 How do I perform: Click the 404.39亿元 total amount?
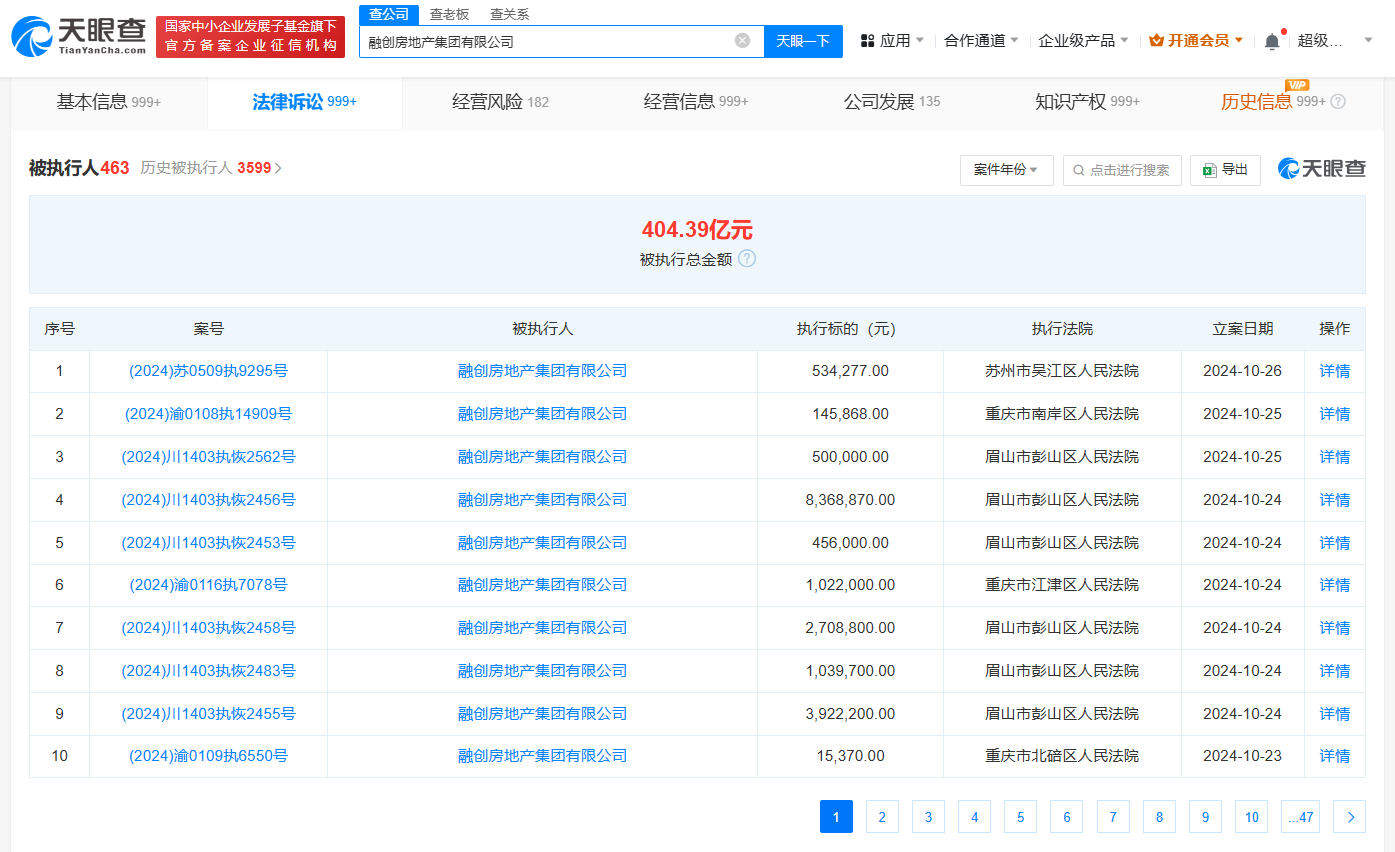click(x=697, y=230)
